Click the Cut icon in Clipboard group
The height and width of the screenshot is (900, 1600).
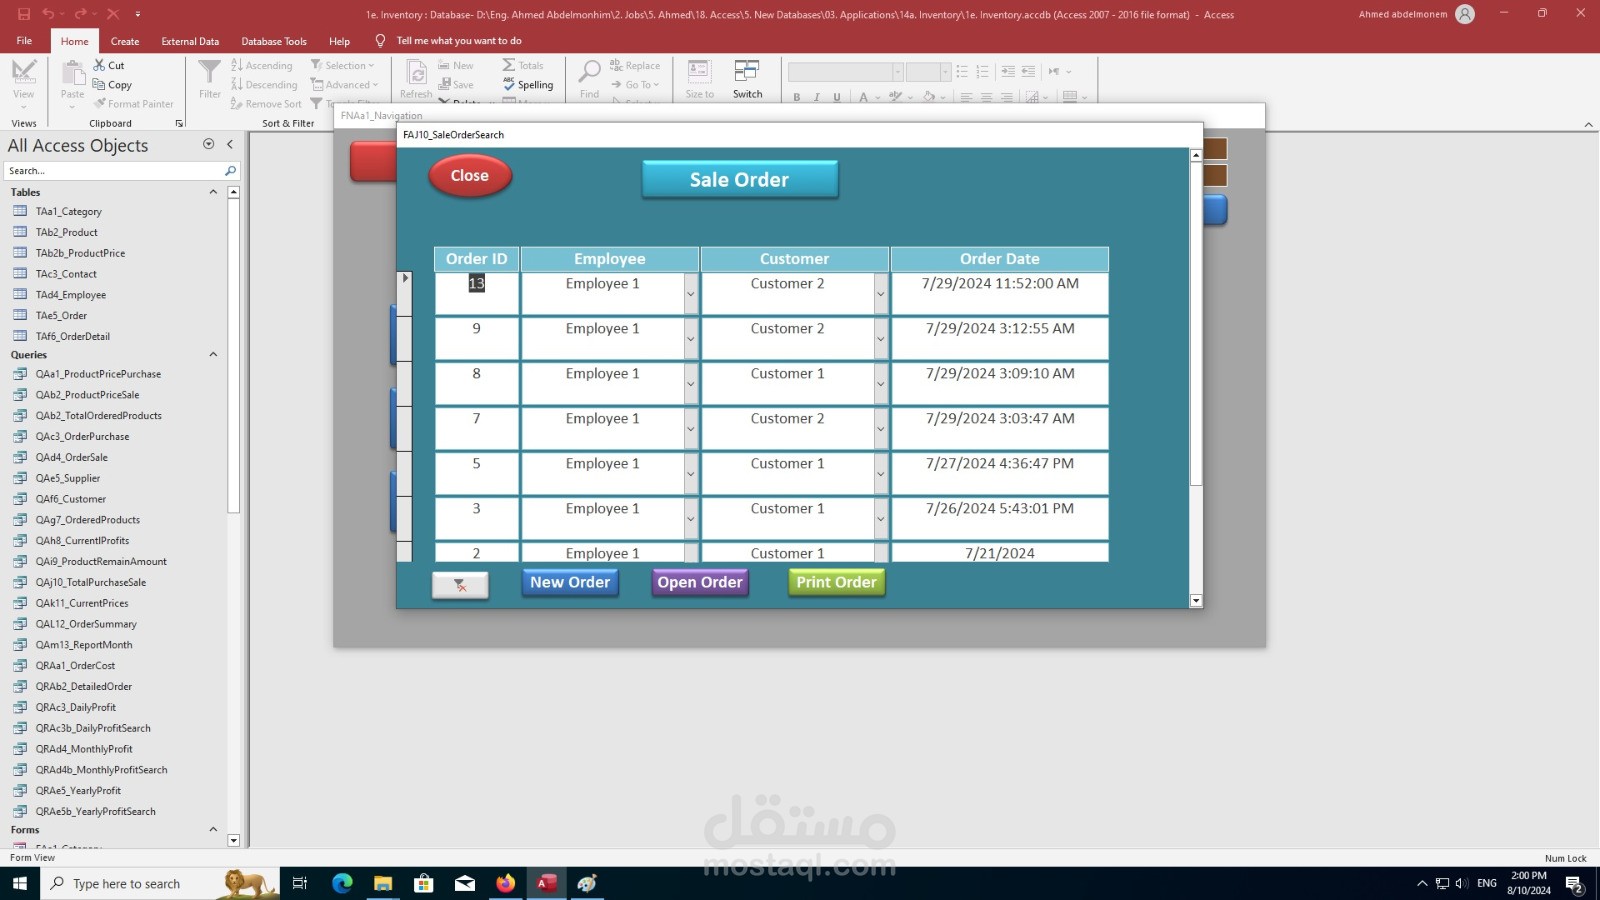[99, 65]
